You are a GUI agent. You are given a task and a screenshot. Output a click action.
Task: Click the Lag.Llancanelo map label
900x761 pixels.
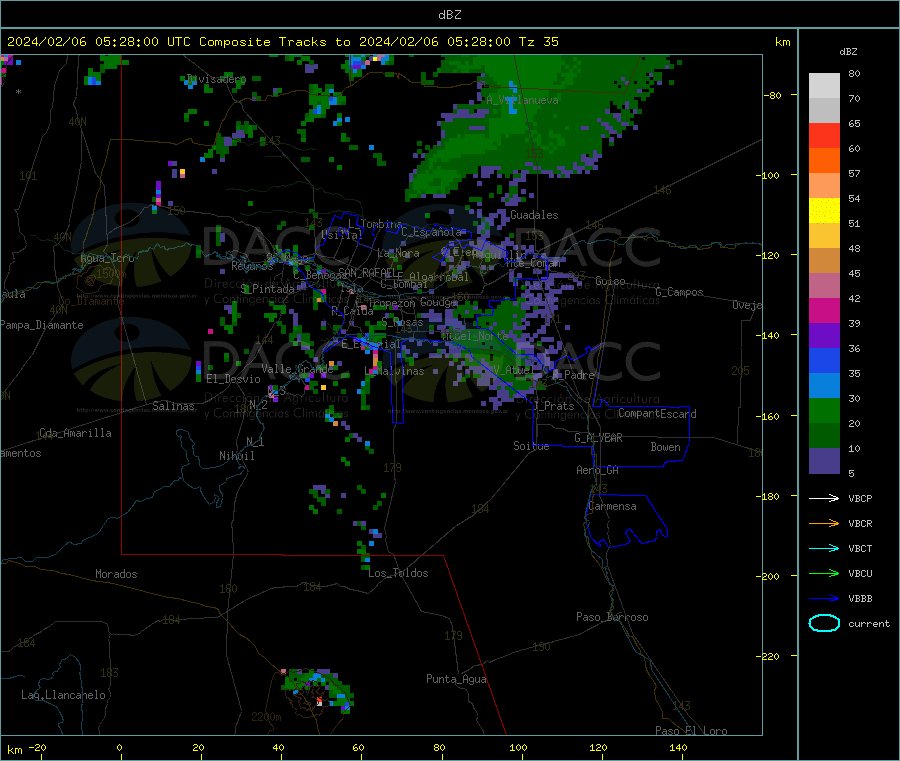pyautogui.click(x=63, y=695)
